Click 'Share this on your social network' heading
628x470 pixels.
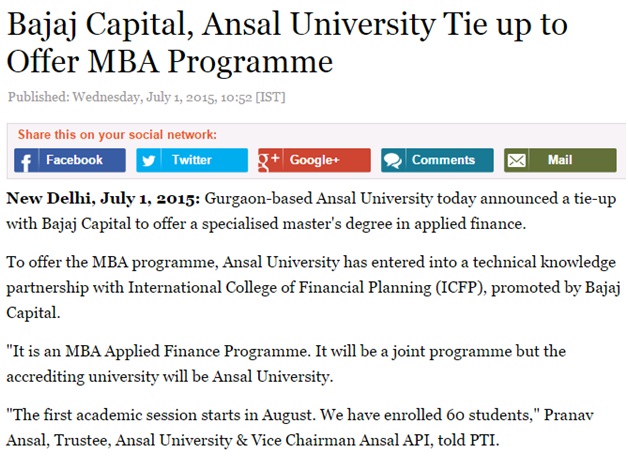[x=117, y=135]
